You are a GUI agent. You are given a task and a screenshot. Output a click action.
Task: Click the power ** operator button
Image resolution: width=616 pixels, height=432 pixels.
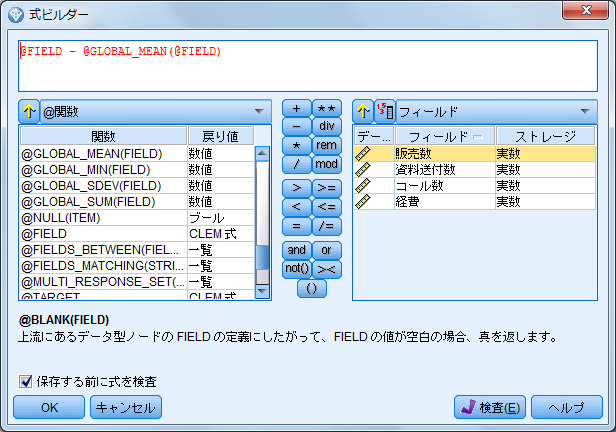coord(326,108)
